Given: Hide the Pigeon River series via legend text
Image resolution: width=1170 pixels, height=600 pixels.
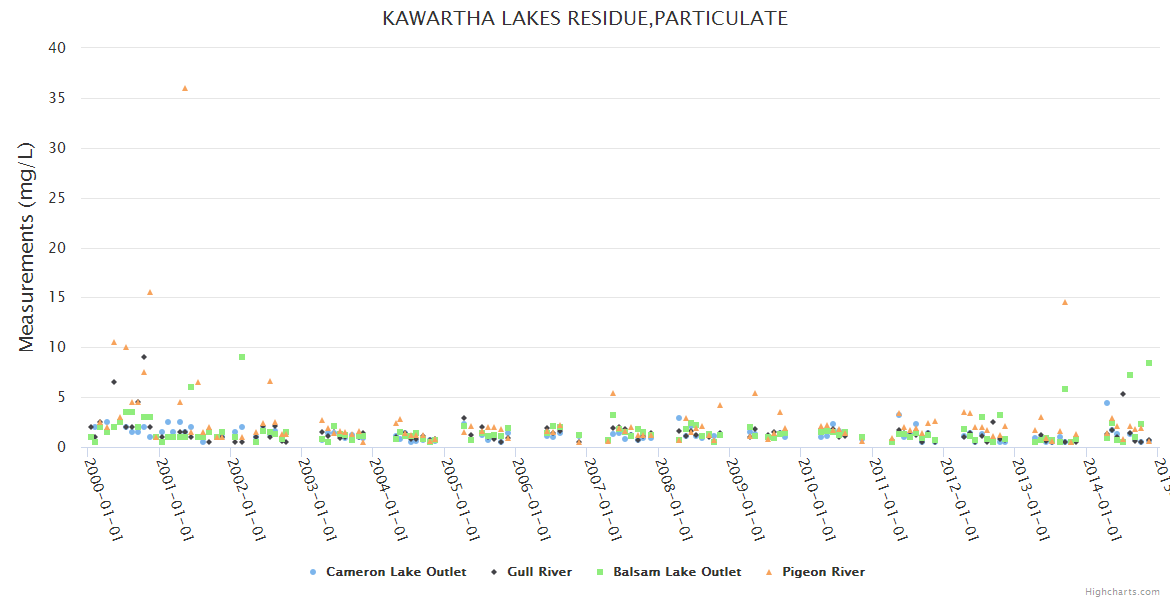Looking at the screenshot, I should 823,572.
